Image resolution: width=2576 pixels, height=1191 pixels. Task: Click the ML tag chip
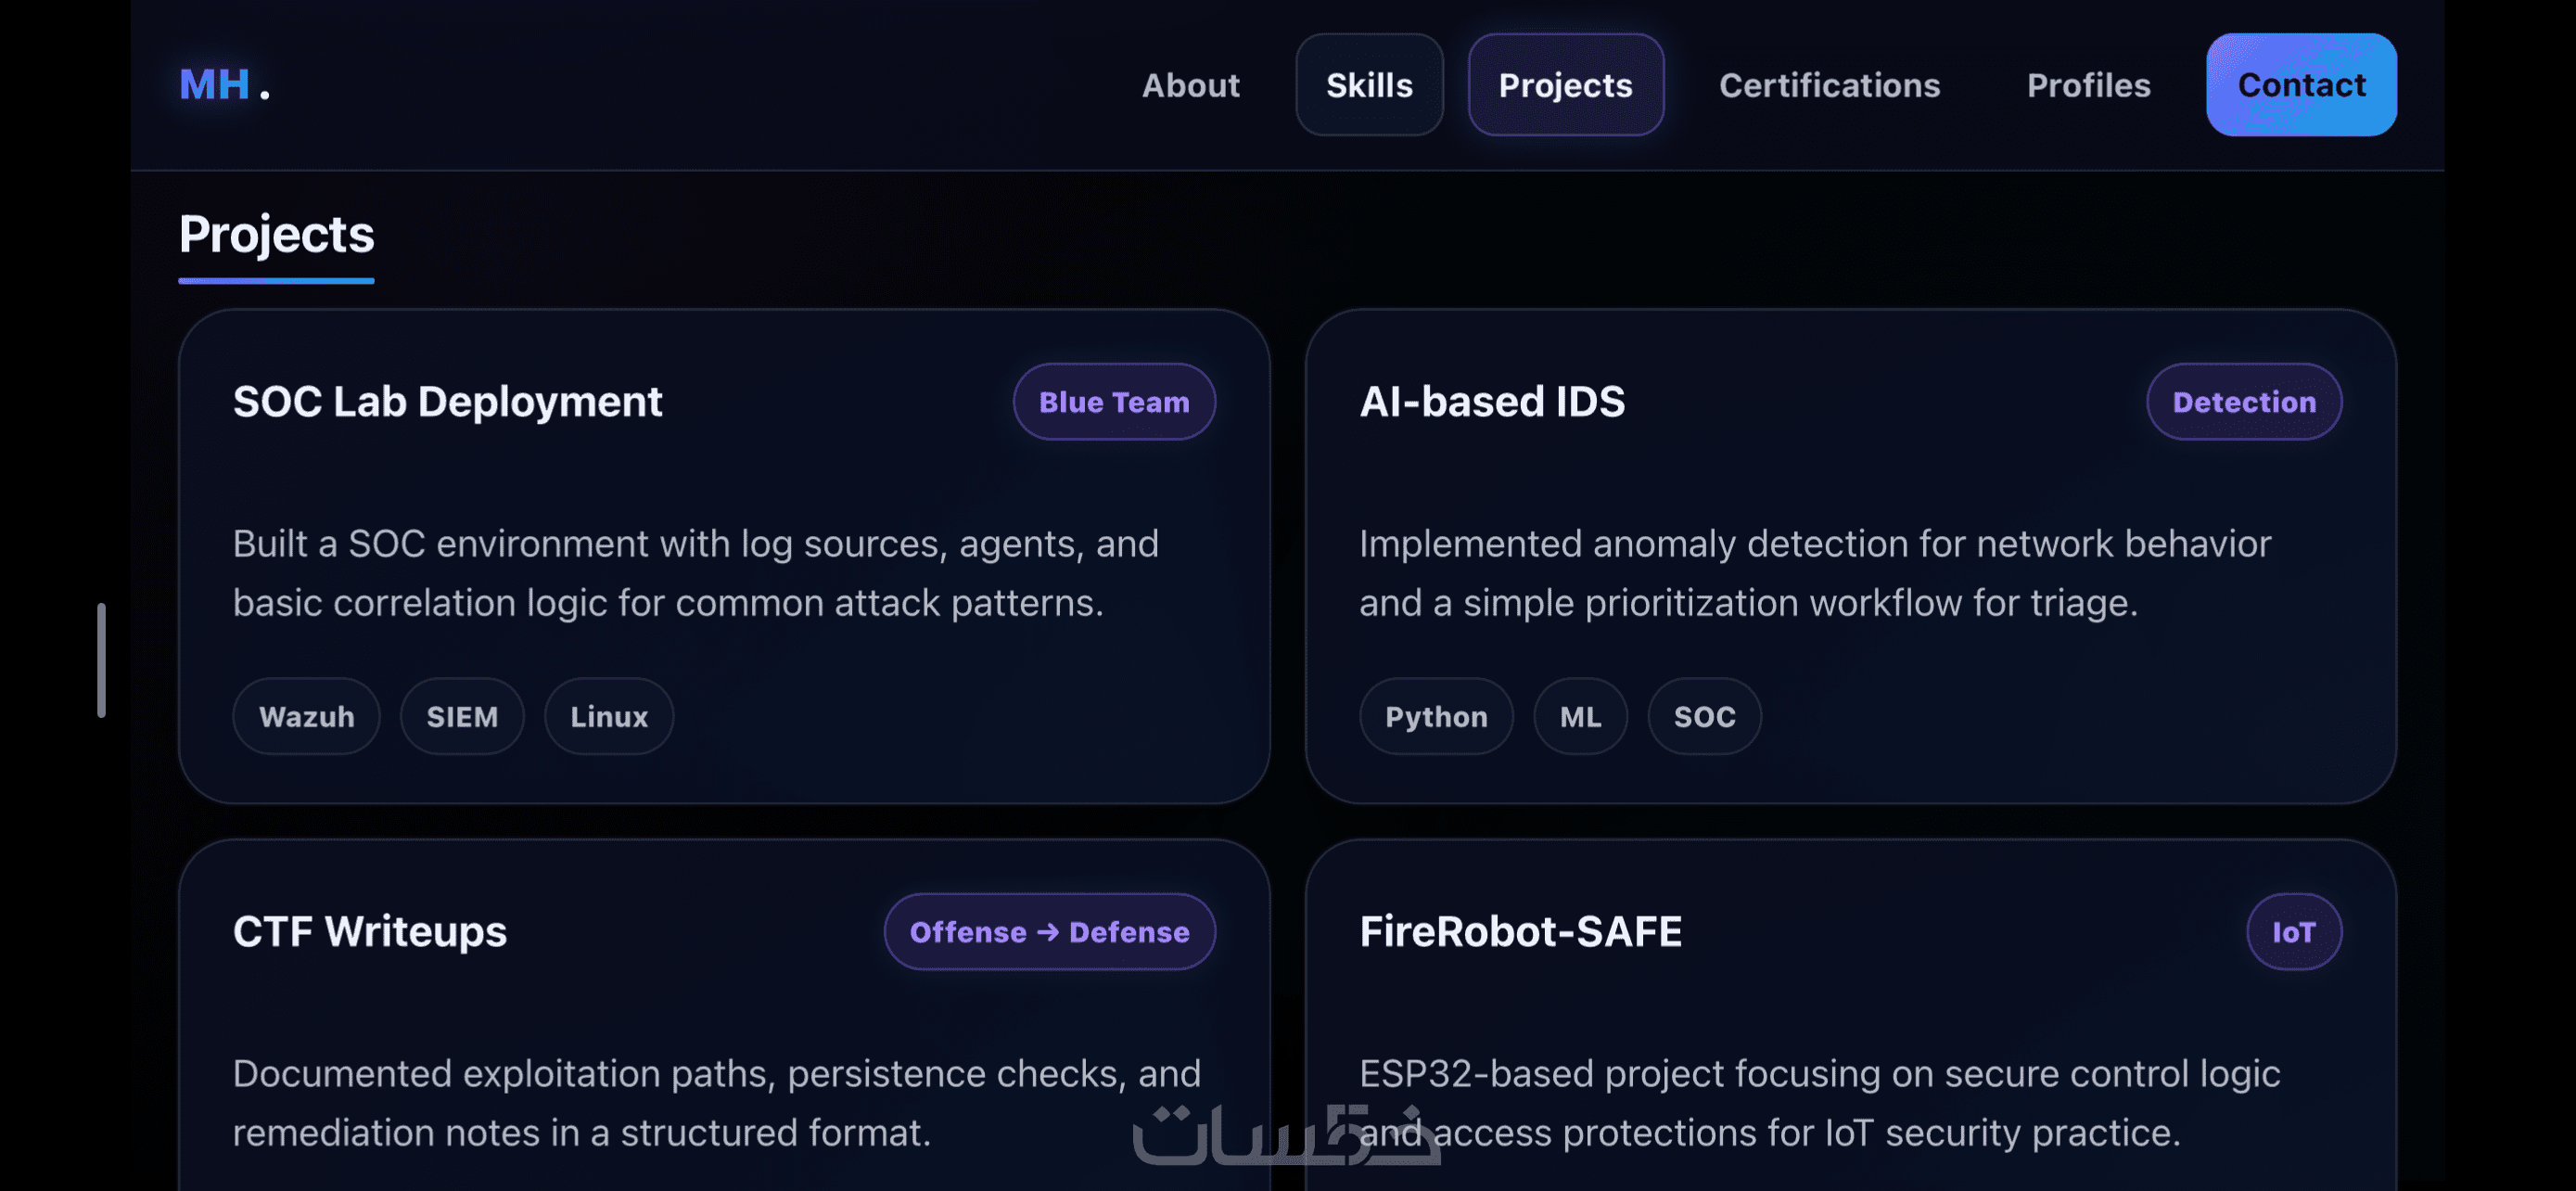tap(1579, 716)
